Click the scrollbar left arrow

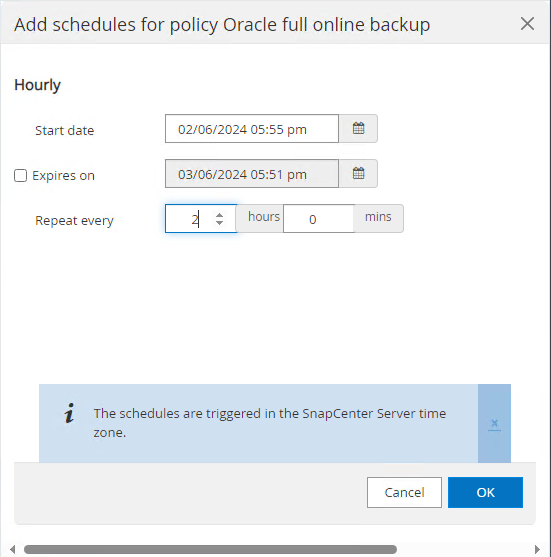click(x=12, y=549)
